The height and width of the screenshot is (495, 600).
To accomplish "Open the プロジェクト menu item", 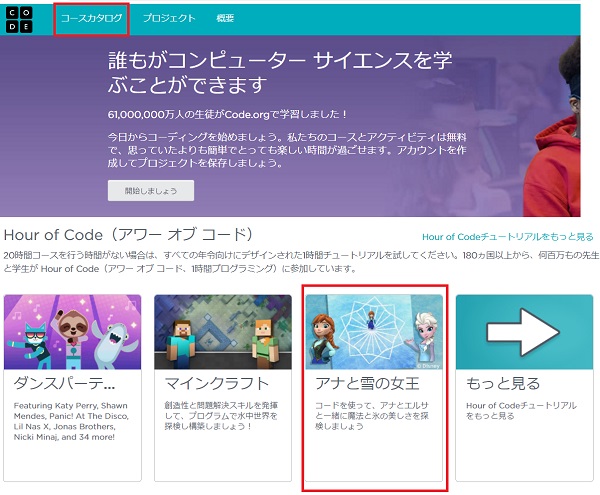I will click(169, 18).
